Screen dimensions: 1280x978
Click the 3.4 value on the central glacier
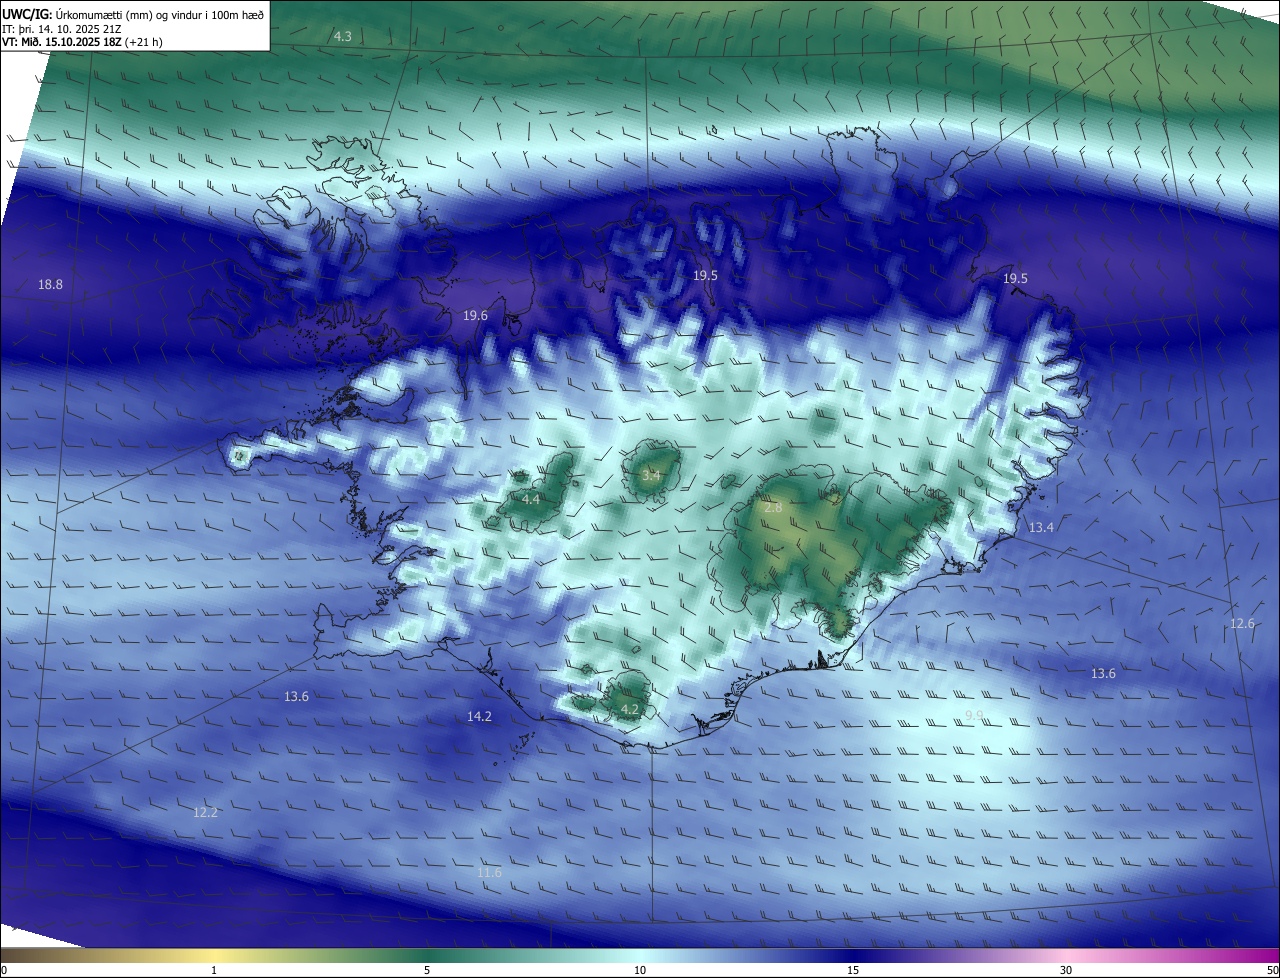click(x=651, y=476)
